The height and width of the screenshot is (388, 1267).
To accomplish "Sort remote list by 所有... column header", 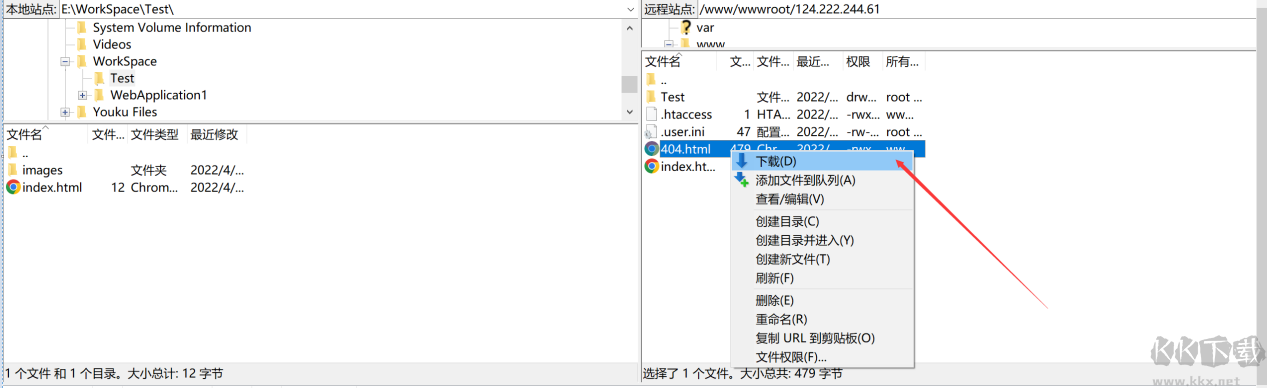I will (x=903, y=62).
